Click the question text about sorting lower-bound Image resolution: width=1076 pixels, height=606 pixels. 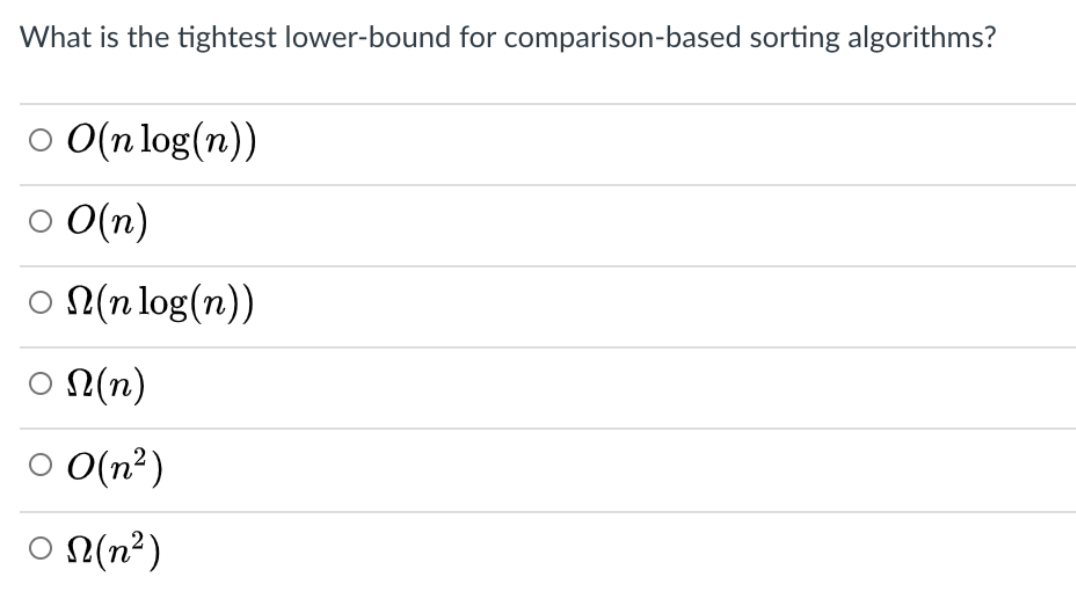click(508, 38)
